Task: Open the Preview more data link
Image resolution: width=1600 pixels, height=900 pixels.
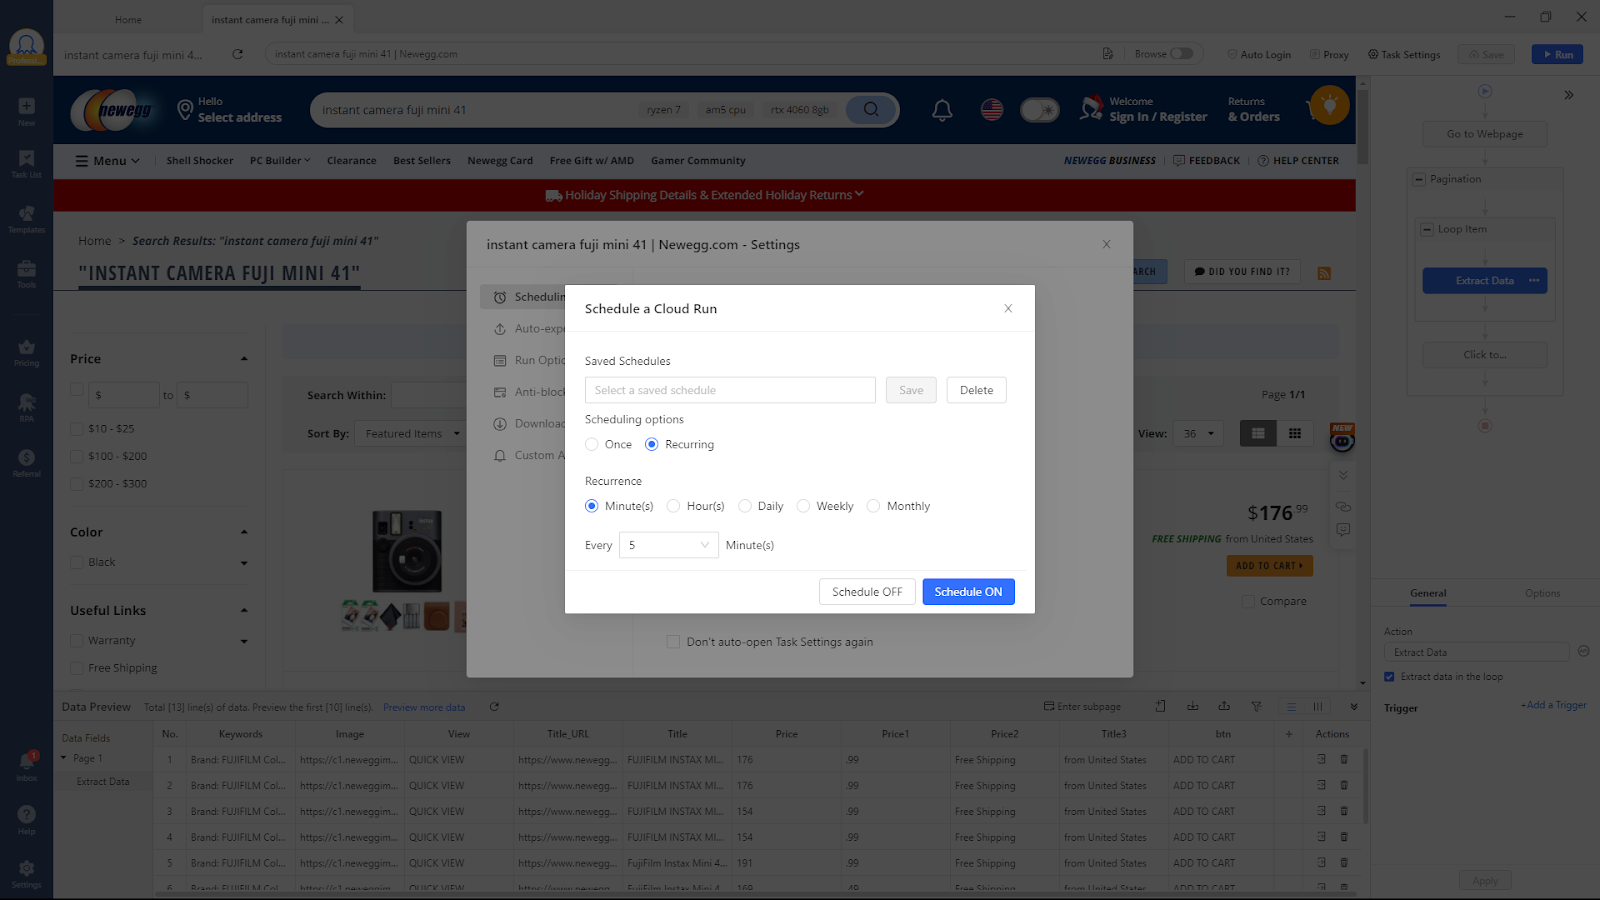Action: [424, 707]
